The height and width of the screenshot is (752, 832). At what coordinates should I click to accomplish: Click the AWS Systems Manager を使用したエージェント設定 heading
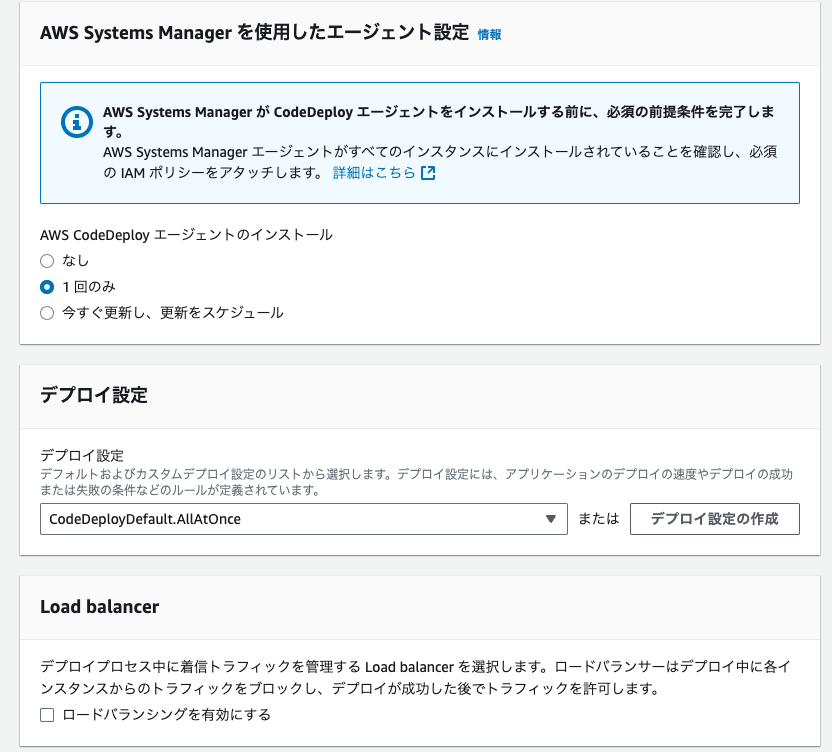[x=255, y=32]
